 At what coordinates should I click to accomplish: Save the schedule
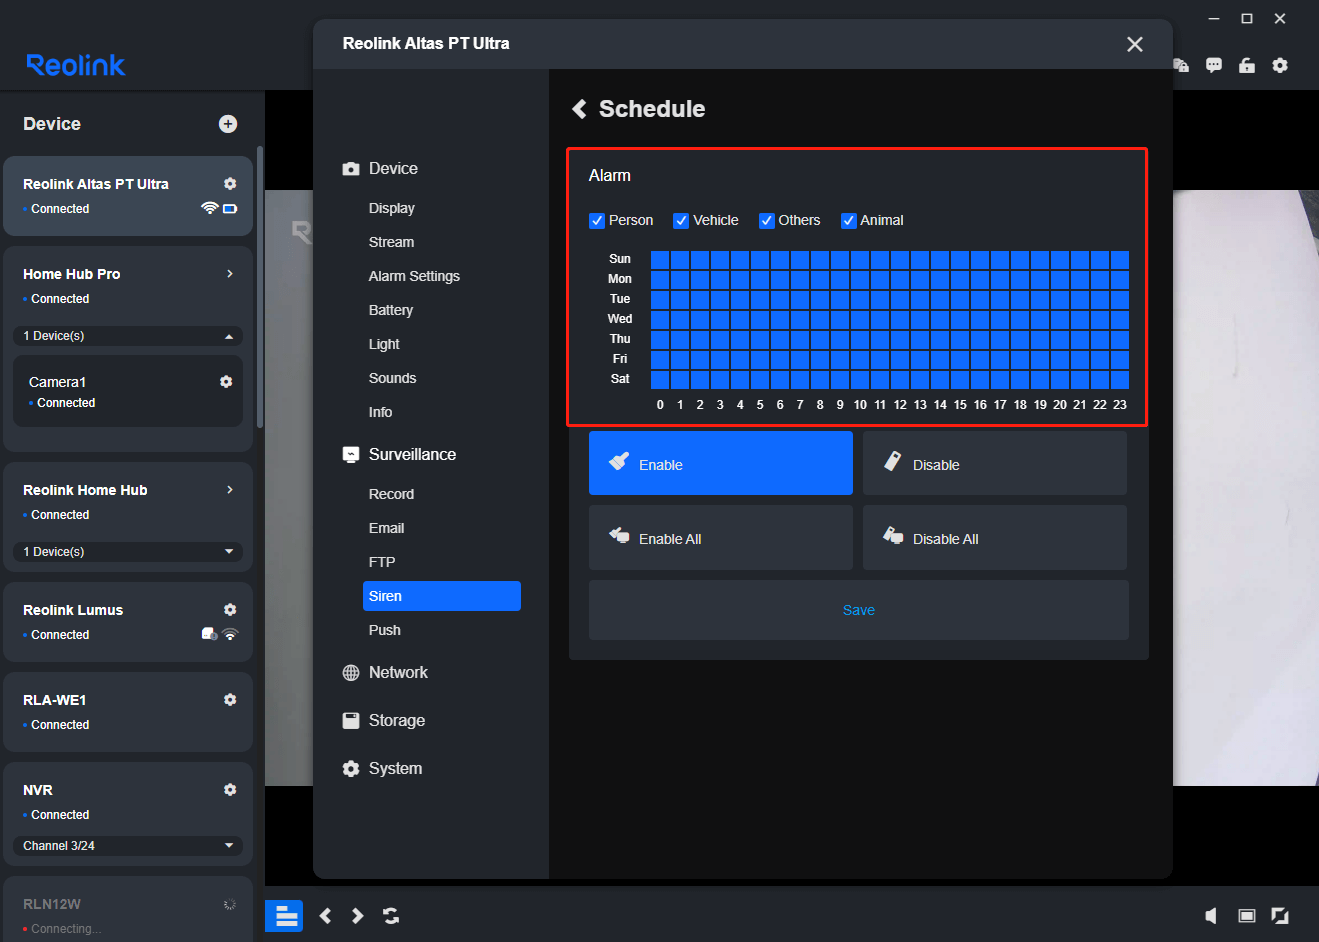tap(859, 610)
